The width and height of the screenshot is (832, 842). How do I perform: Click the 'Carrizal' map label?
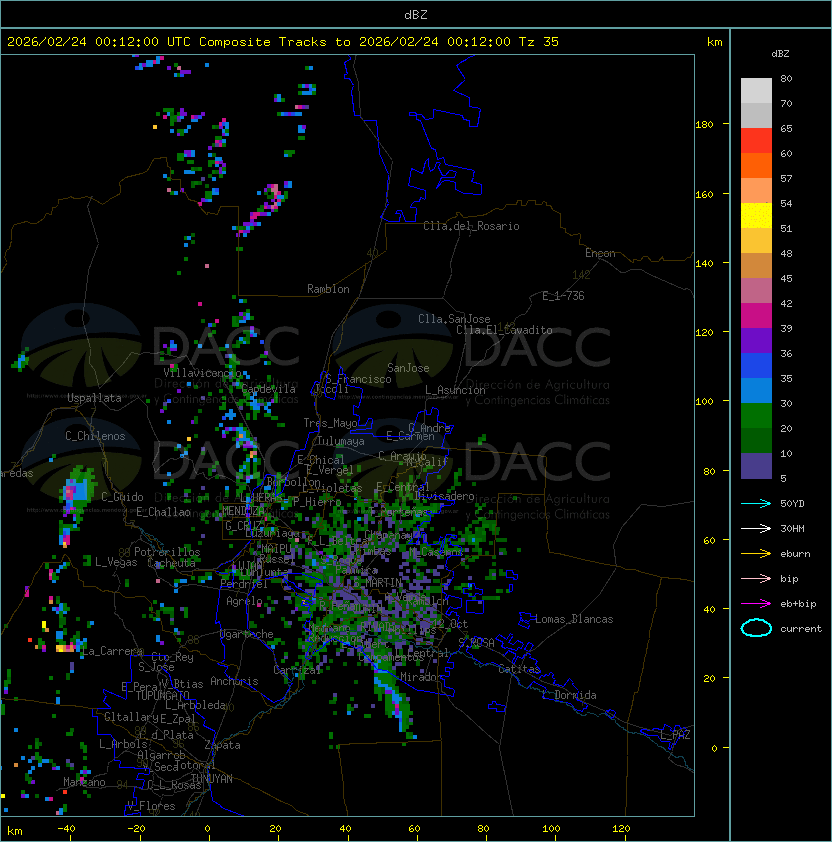coord(297,670)
